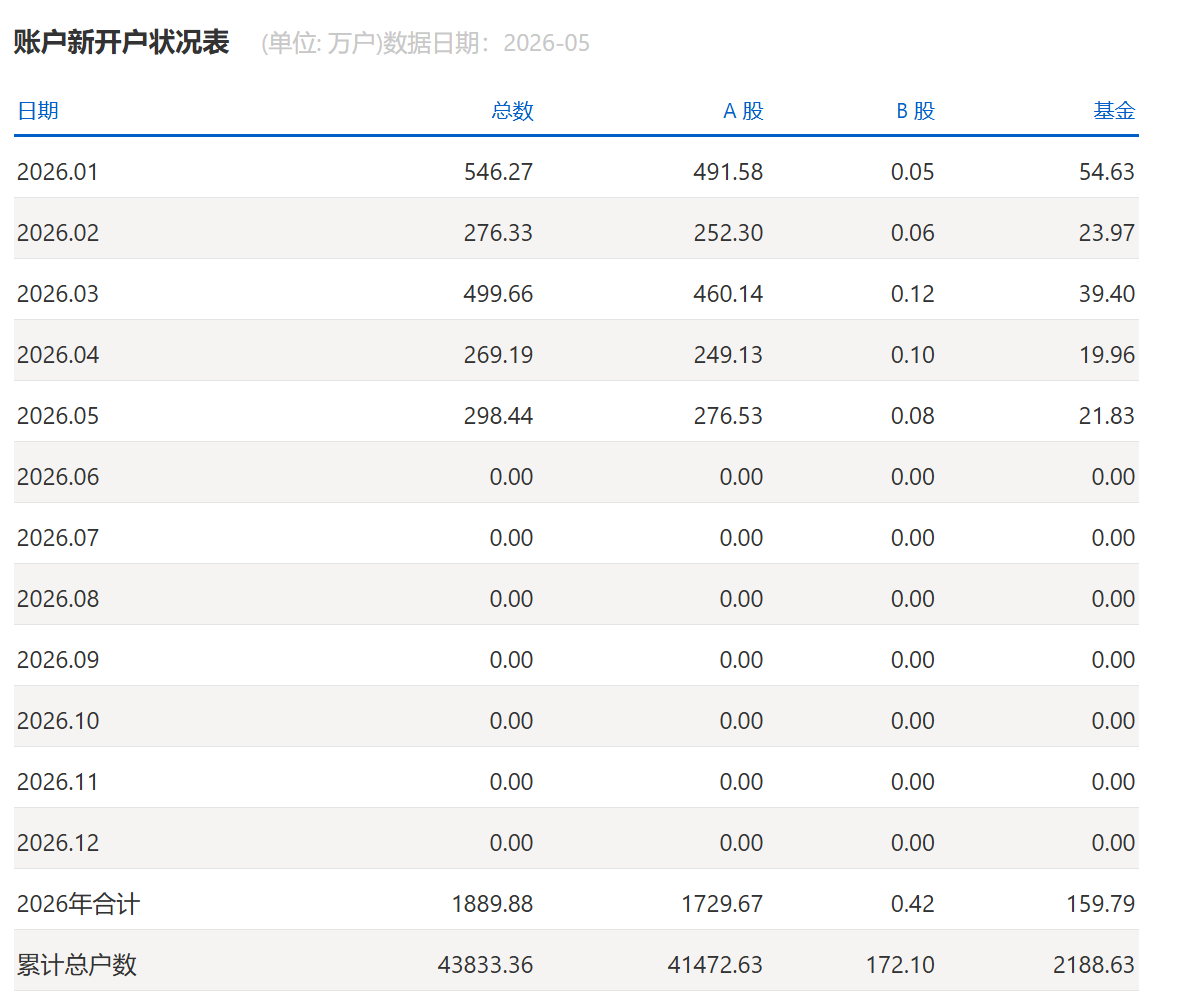Click the 2026年合计 row label
The height and width of the screenshot is (994, 1181).
pos(78,904)
